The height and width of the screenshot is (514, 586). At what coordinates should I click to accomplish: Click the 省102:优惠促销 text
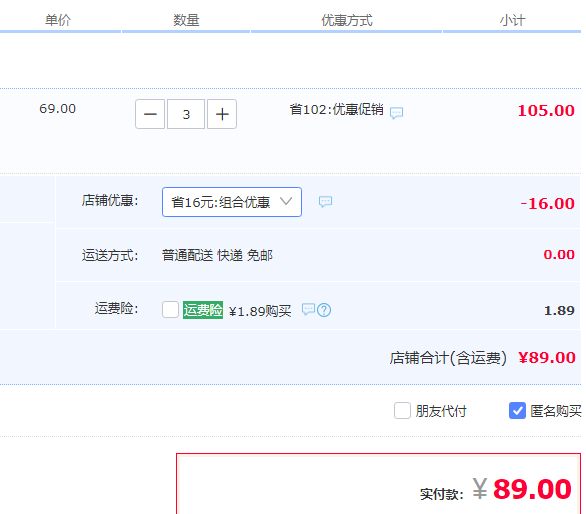point(336,110)
